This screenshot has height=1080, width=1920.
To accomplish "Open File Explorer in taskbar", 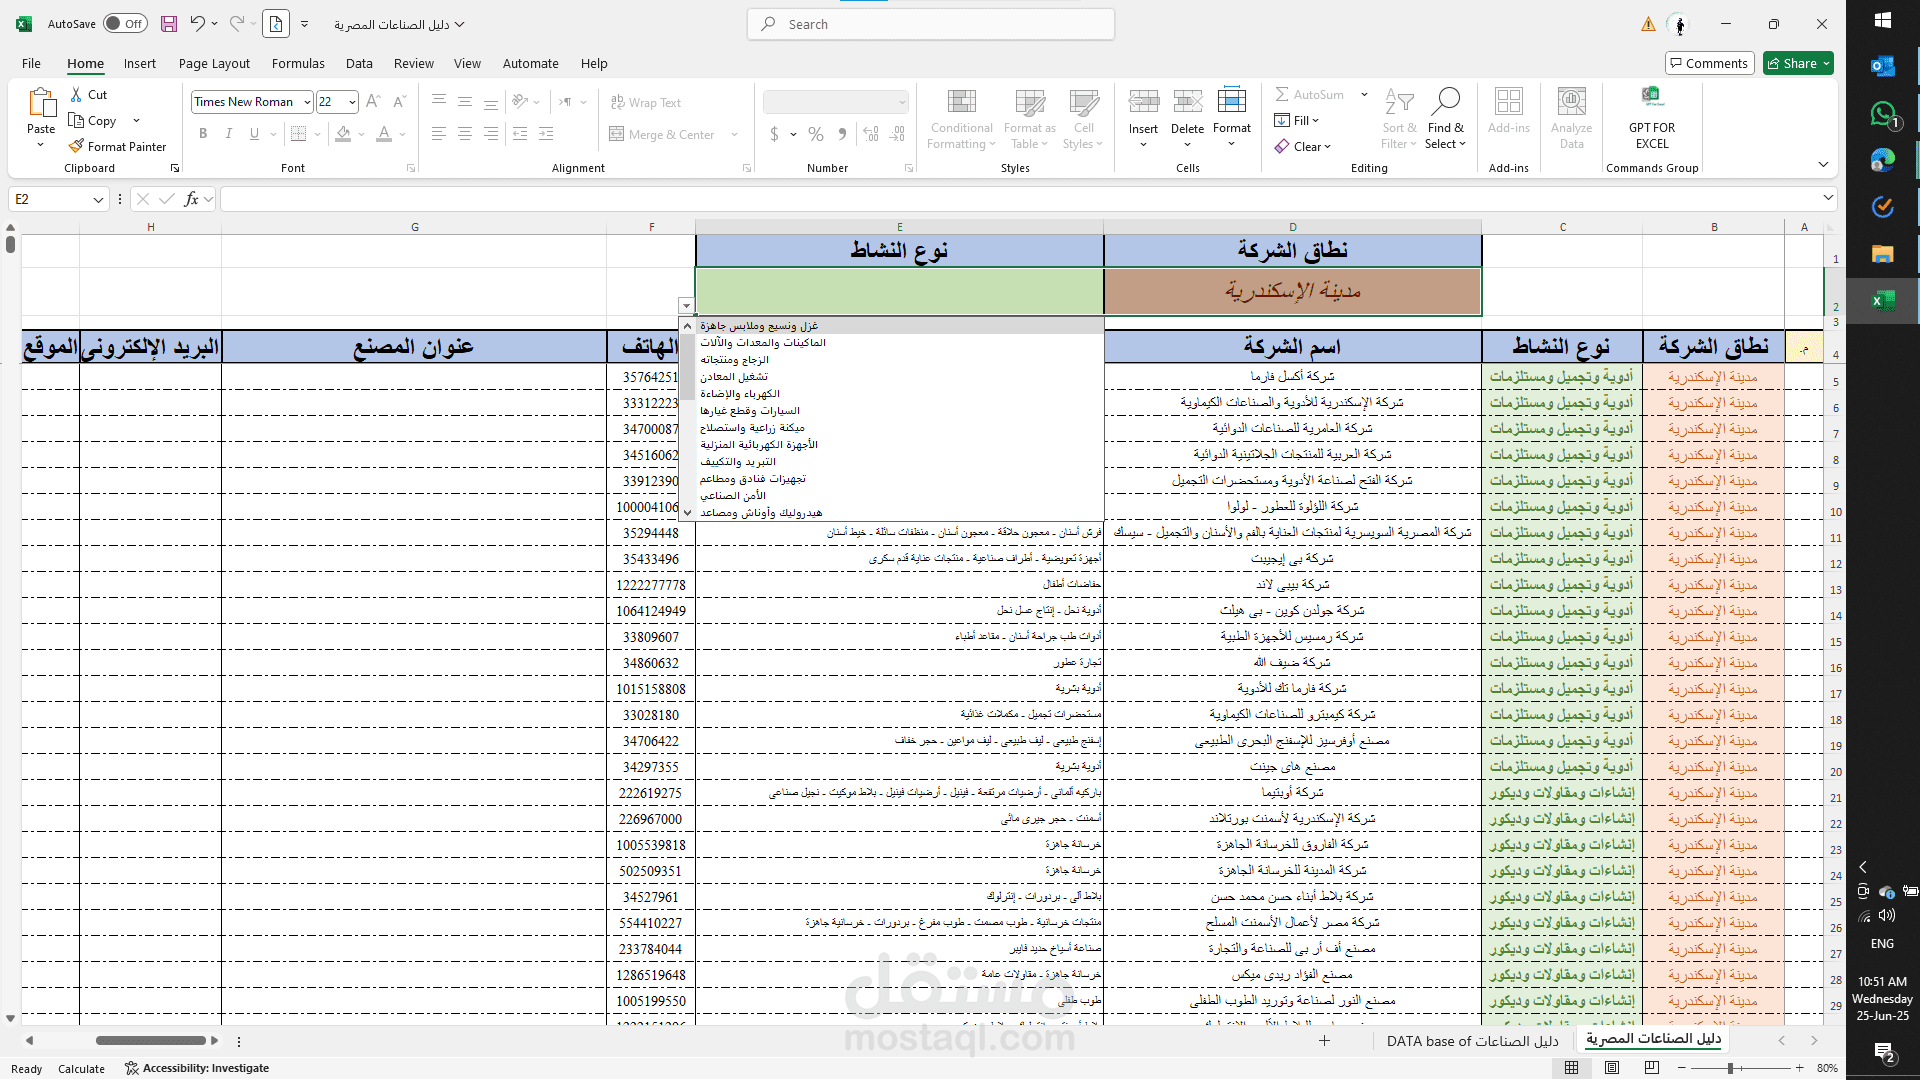I will (1883, 254).
